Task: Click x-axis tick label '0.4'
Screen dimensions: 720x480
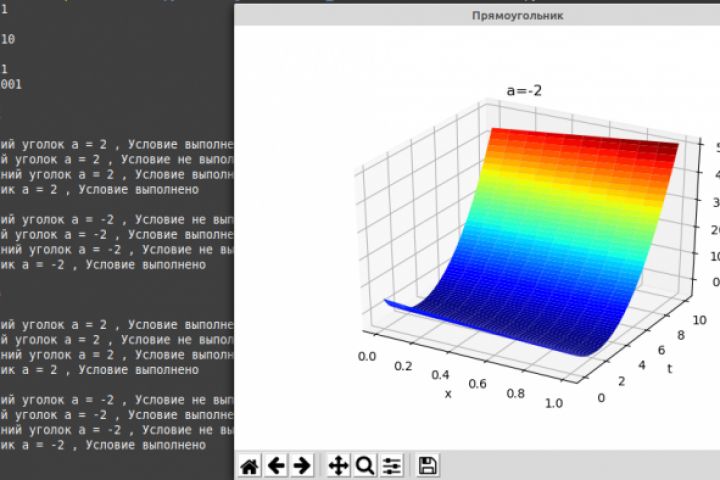Action: click(440, 375)
